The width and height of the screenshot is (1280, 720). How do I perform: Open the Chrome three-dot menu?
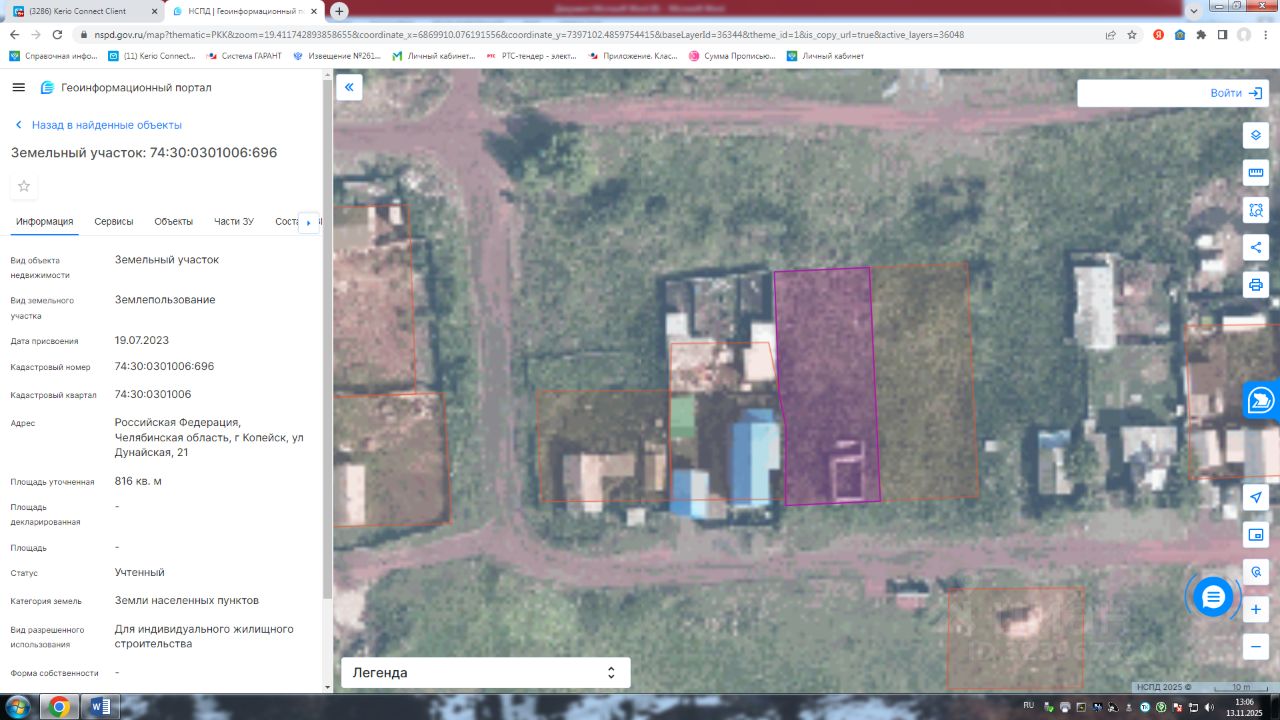point(1265,34)
